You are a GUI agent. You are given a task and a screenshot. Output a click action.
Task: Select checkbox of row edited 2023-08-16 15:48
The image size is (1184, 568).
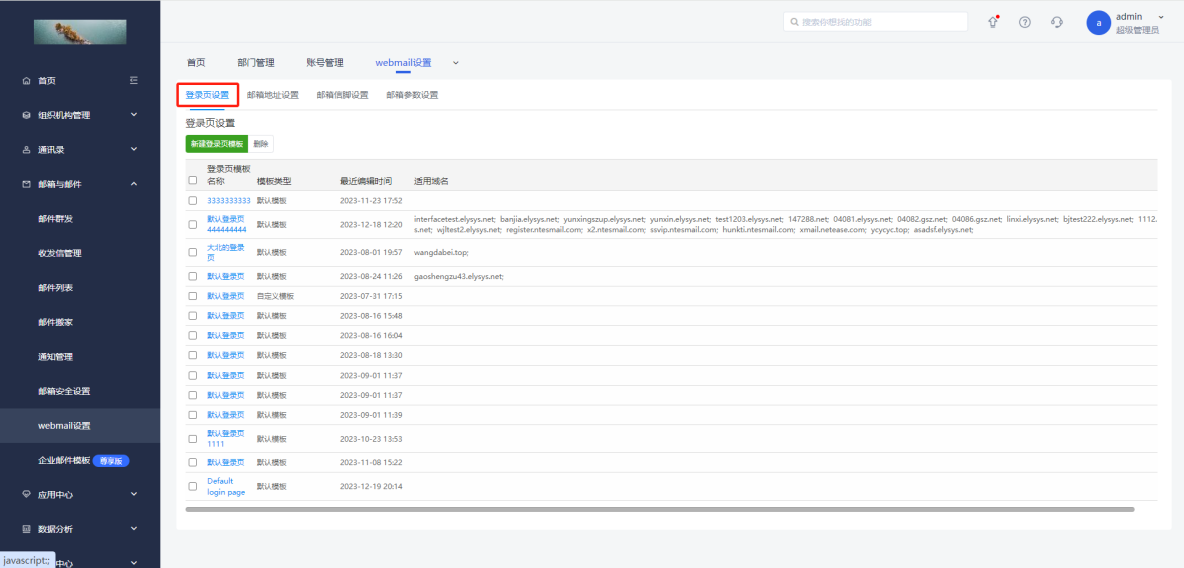click(193, 316)
